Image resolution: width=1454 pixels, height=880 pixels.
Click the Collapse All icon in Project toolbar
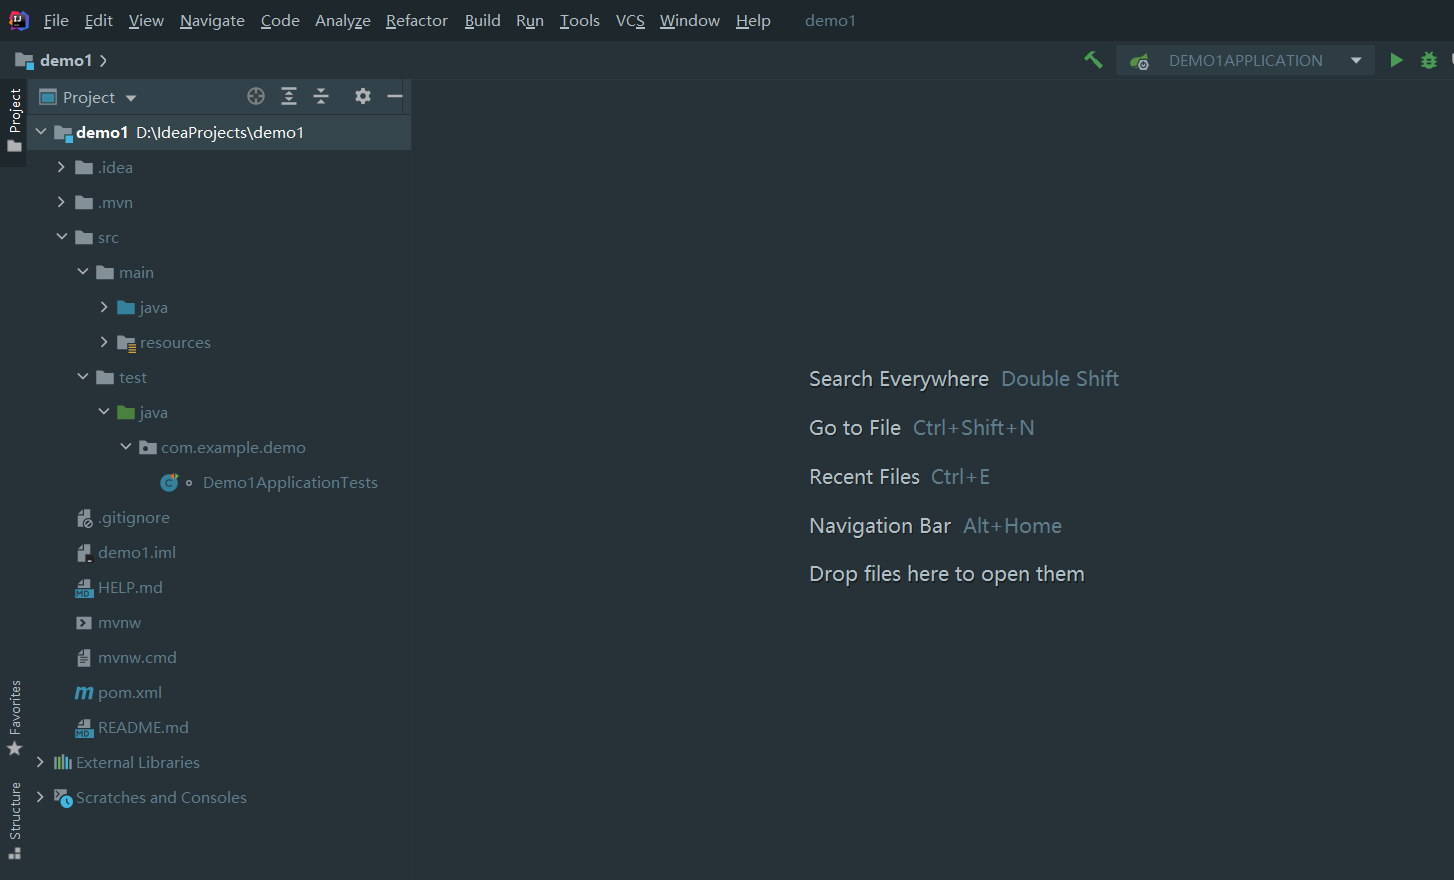(321, 96)
